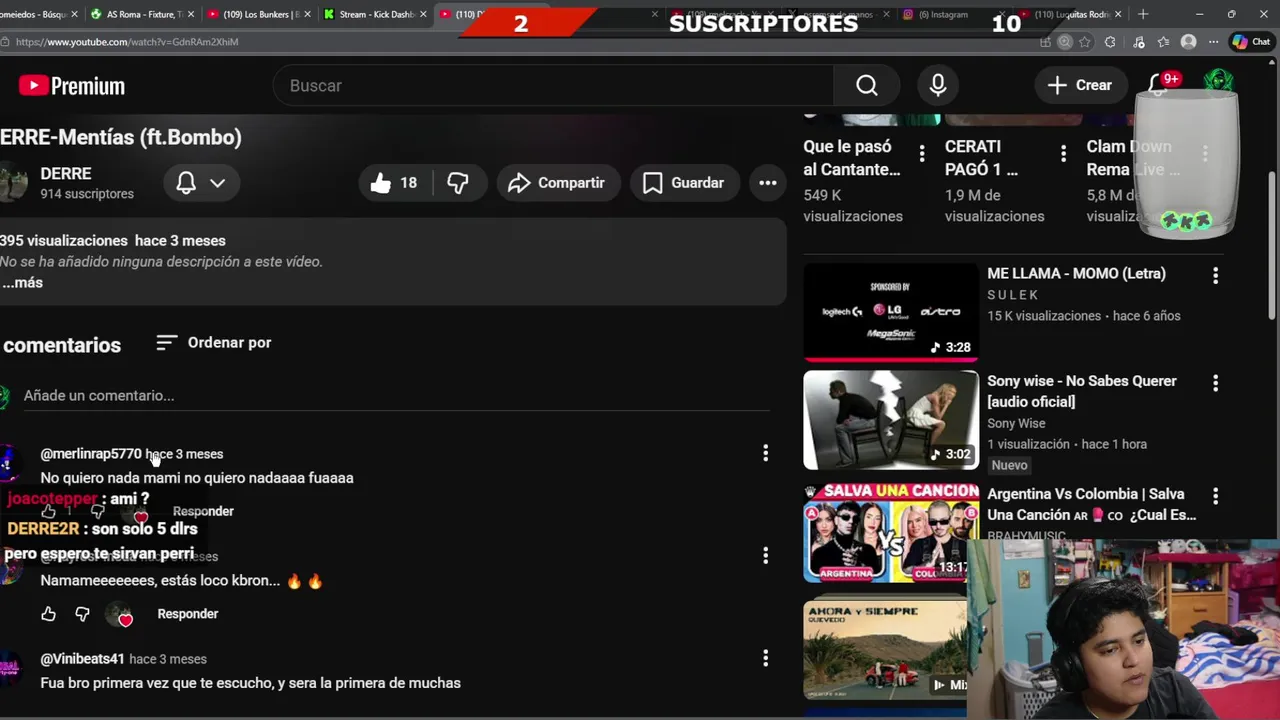Image resolution: width=1280 pixels, height=720 pixels.
Task: Switch to the Luquitas Rodriguez tab
Action: [1072, 14]
